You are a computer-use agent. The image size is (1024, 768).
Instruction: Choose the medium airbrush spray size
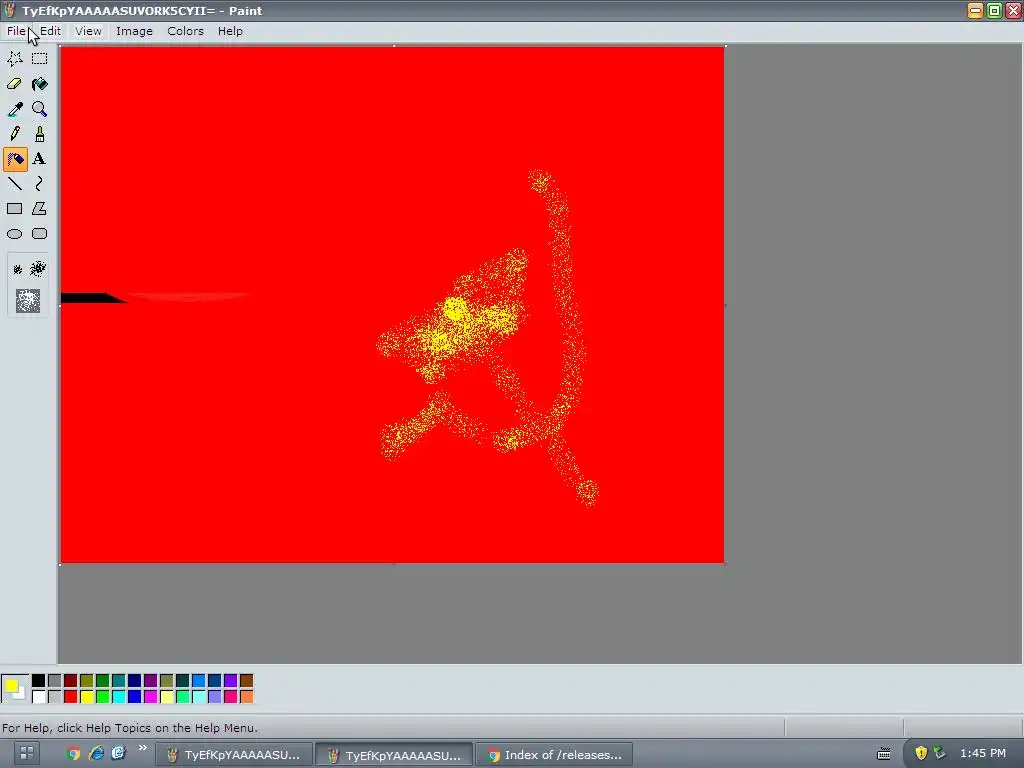coord(39,268)
